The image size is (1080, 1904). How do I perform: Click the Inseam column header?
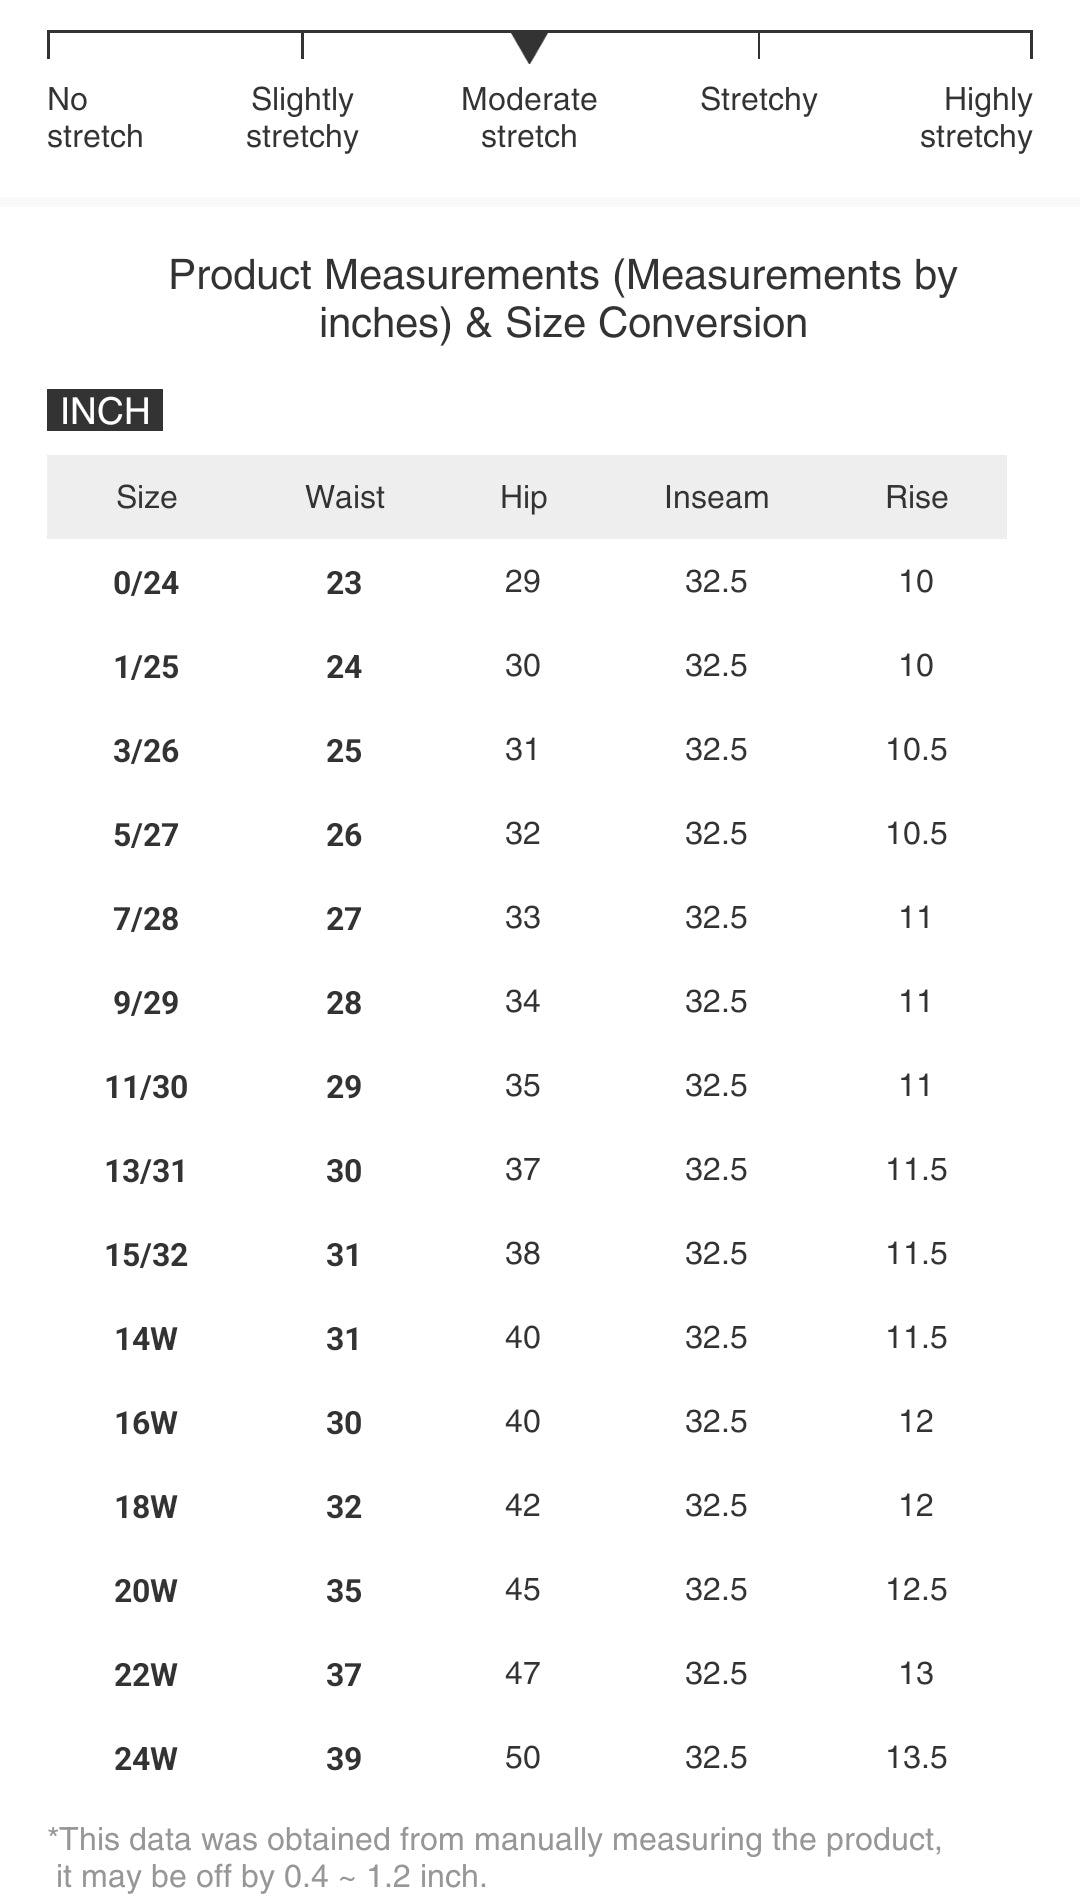click(716, 497)
